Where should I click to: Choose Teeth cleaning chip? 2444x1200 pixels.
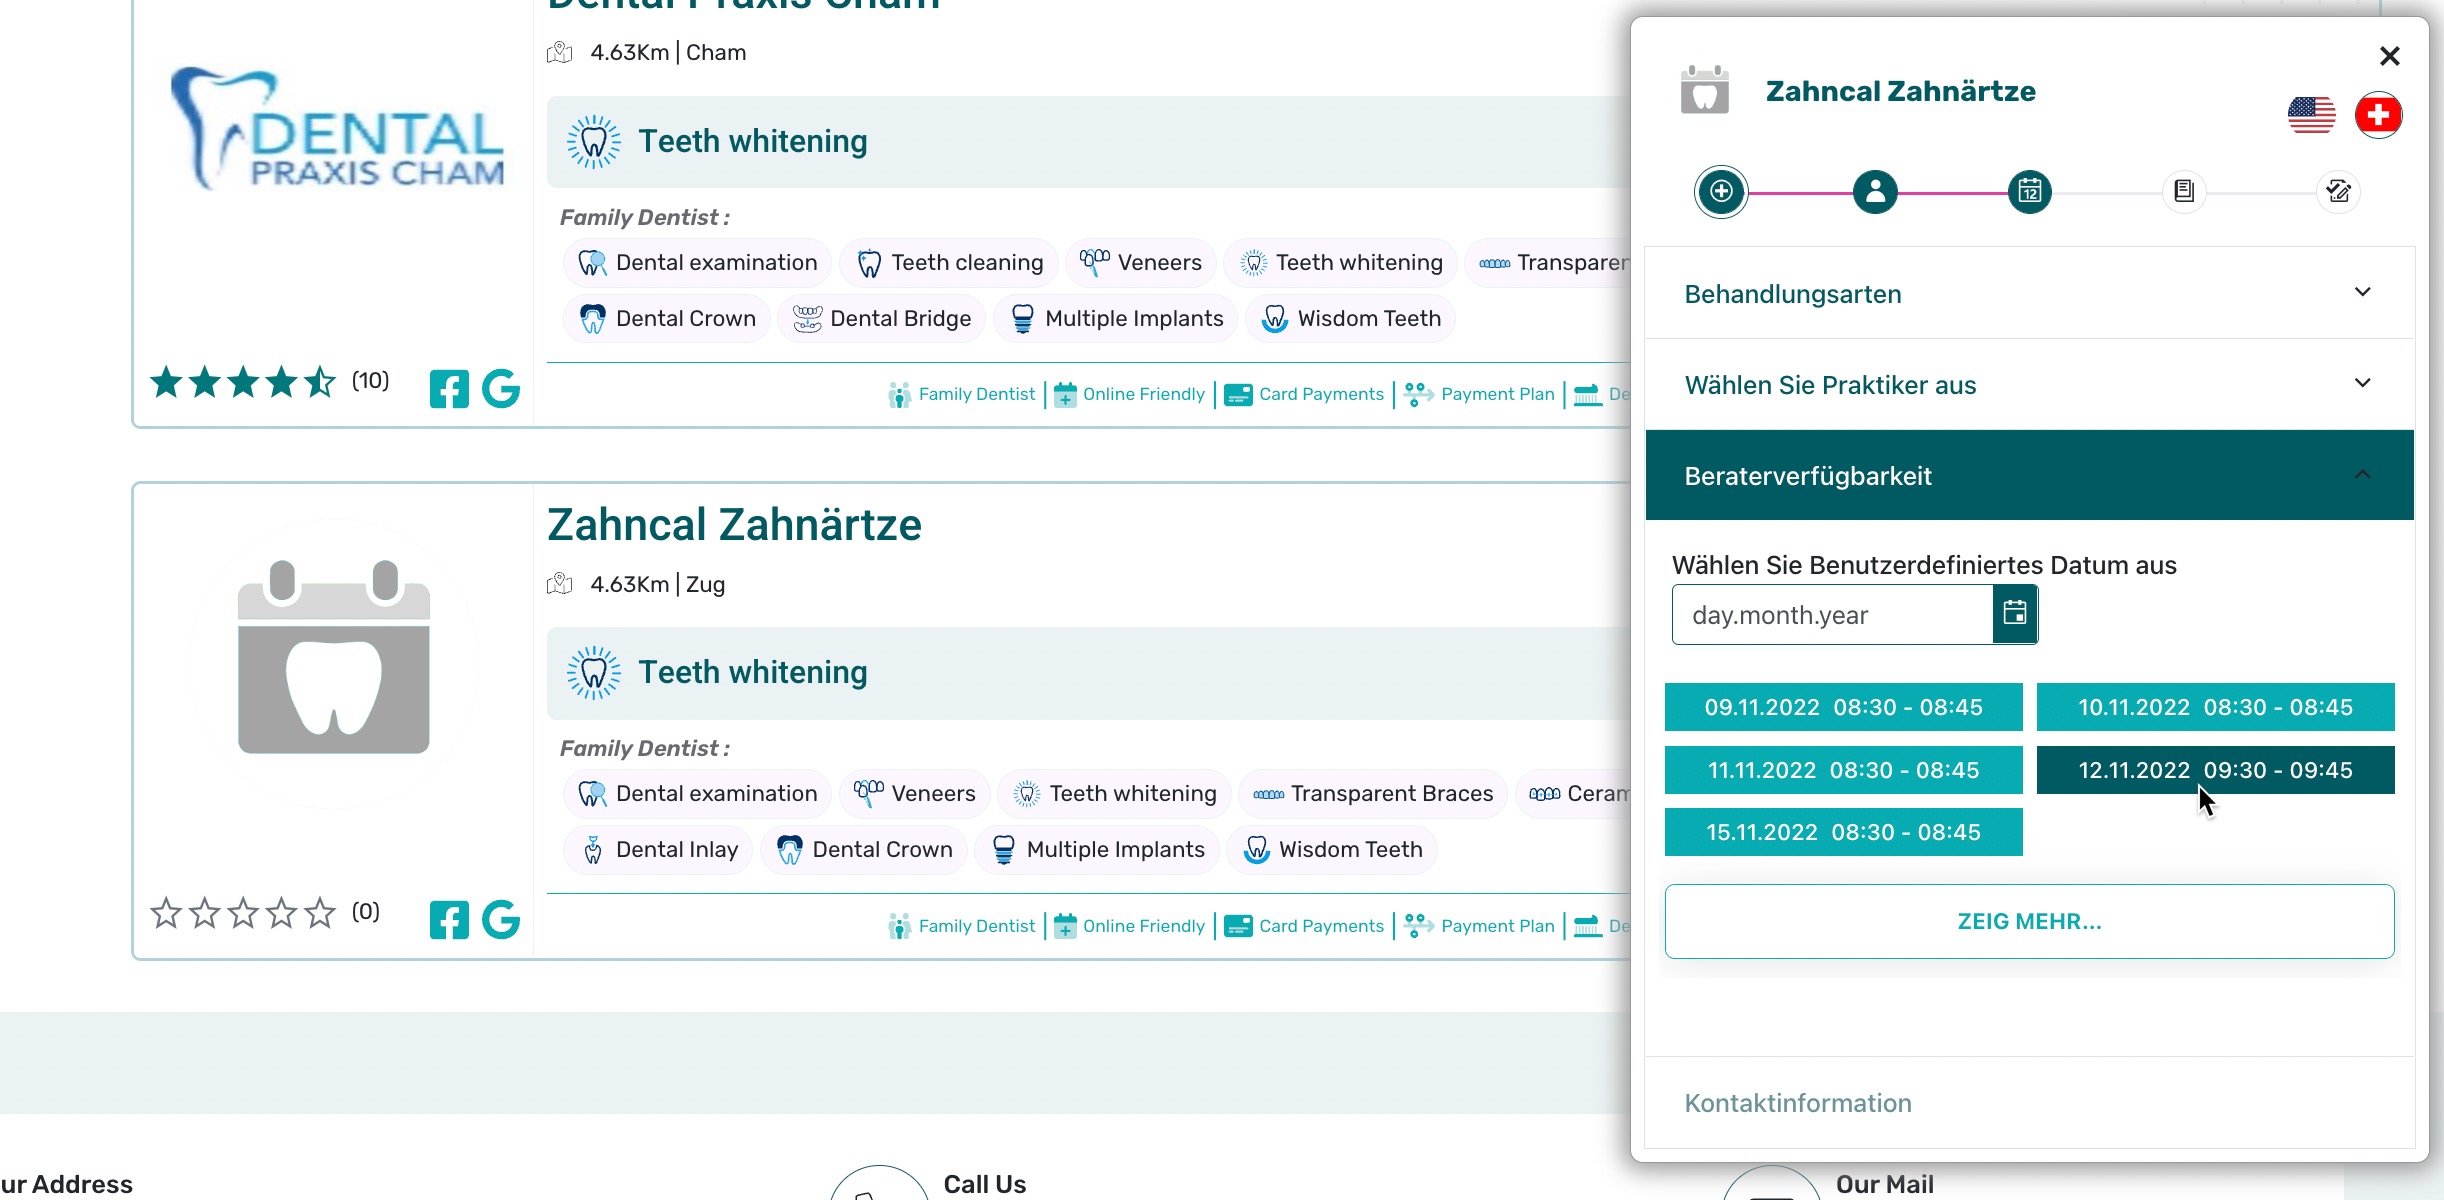click(949, 262)
